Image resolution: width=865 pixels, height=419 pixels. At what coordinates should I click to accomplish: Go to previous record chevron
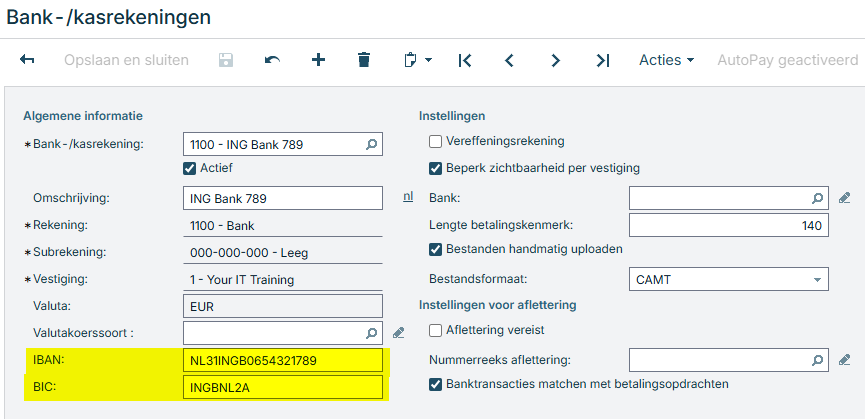[x=509, y=60]
